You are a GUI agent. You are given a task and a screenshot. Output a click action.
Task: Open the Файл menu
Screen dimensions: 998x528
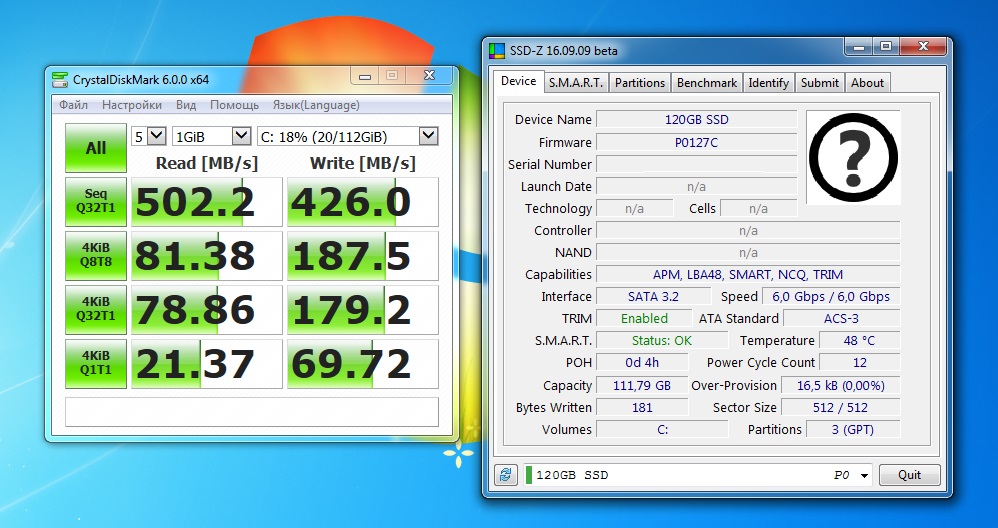tap(73, 105)
